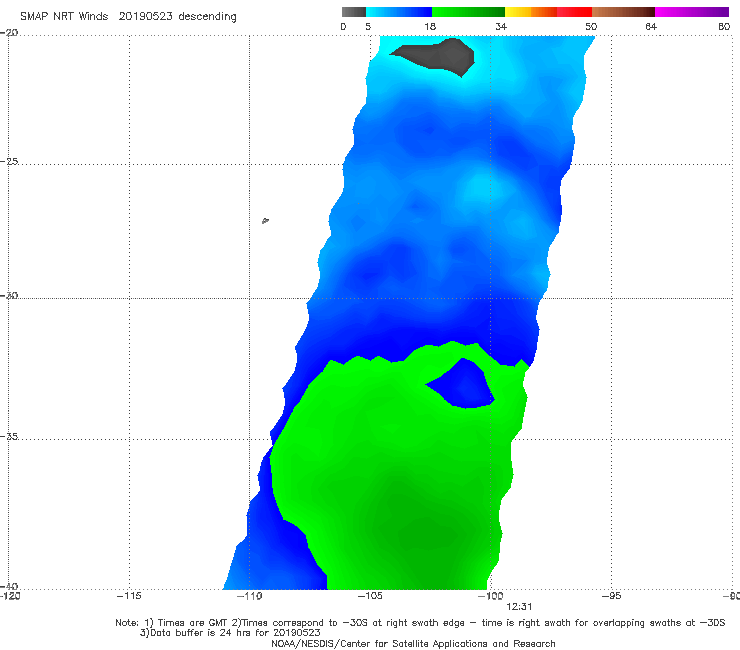The image size is (740, 650).
Task: Click the green segment of the color bar
Action: pos(468,12)
